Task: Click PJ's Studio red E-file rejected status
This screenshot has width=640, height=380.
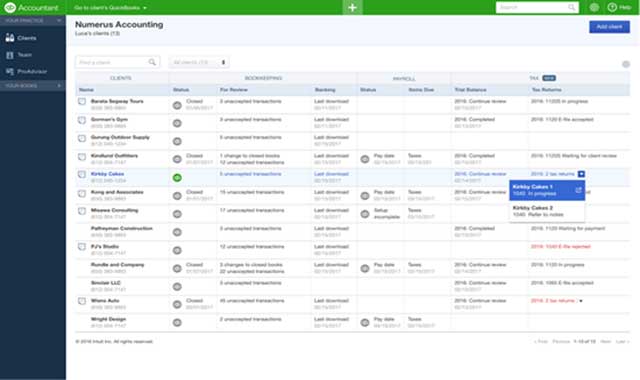Action: click(x=560, y=247)
